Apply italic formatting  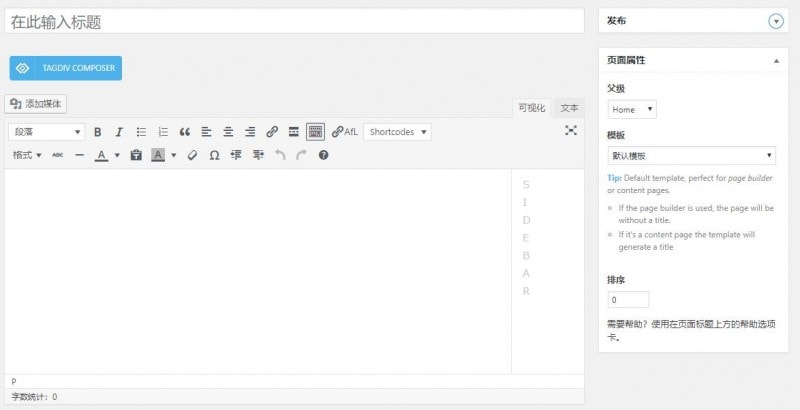click(x=119, y=131)
